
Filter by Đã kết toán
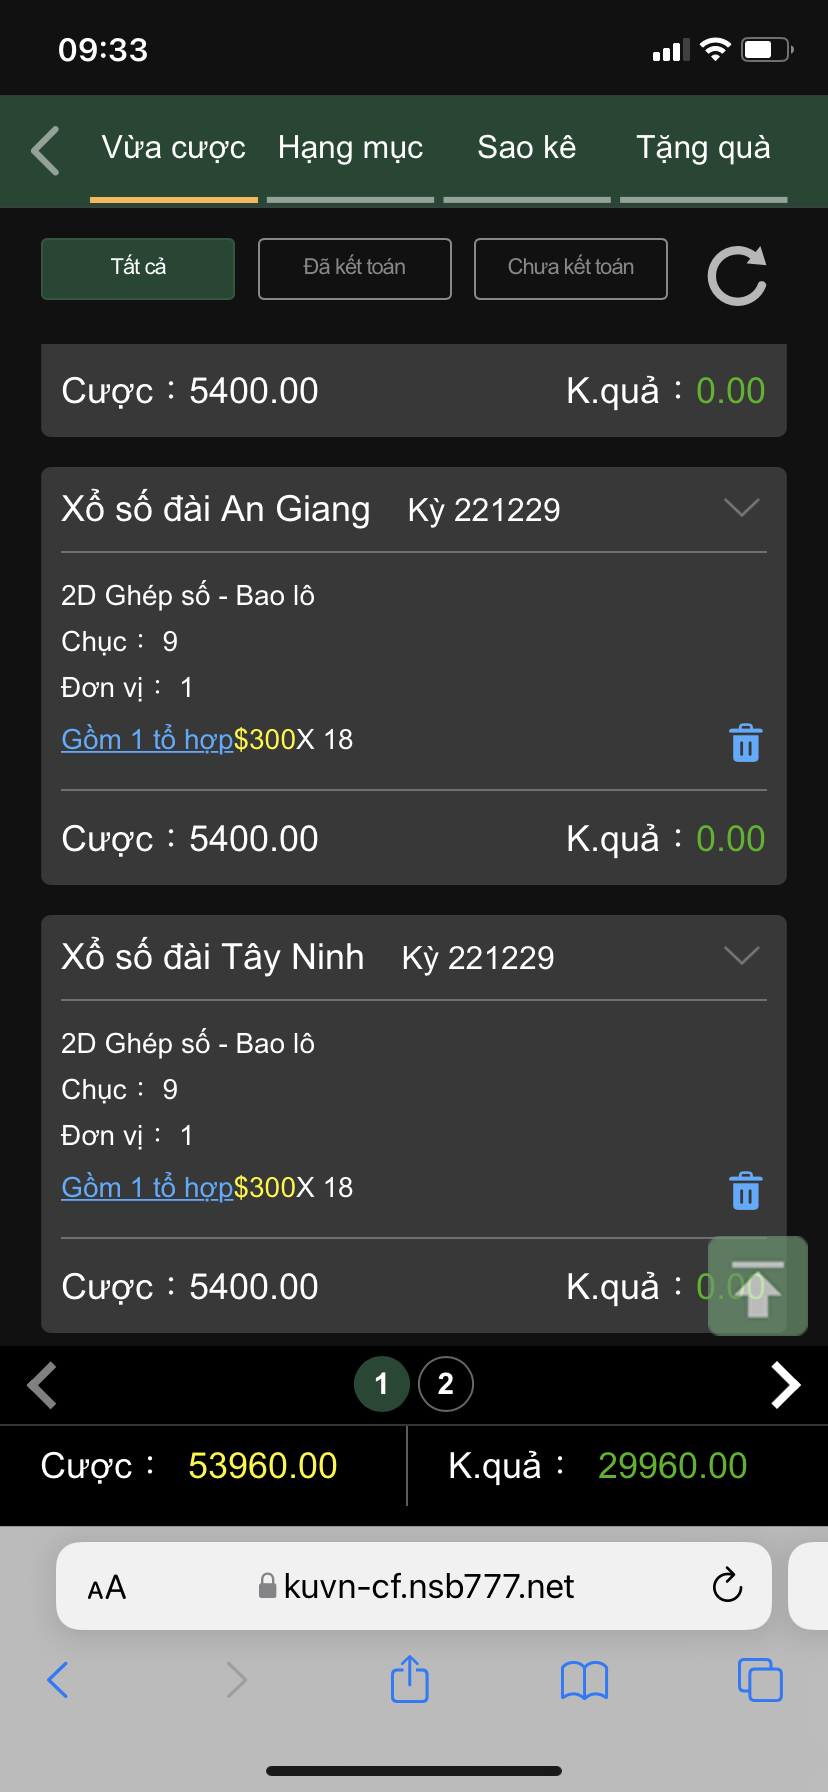[x=354, y=268]
